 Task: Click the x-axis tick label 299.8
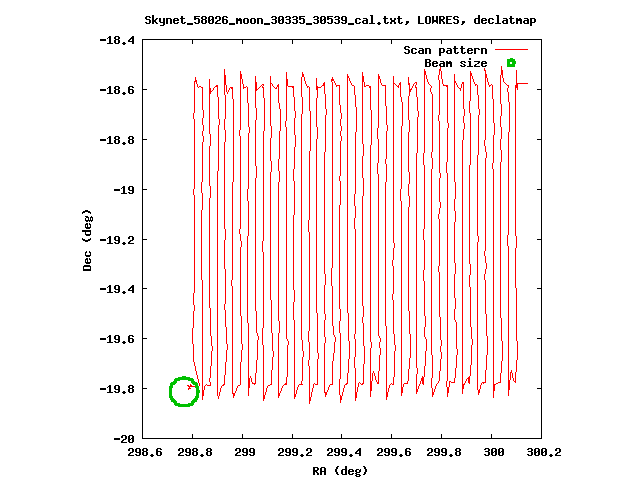coord(444,452)
